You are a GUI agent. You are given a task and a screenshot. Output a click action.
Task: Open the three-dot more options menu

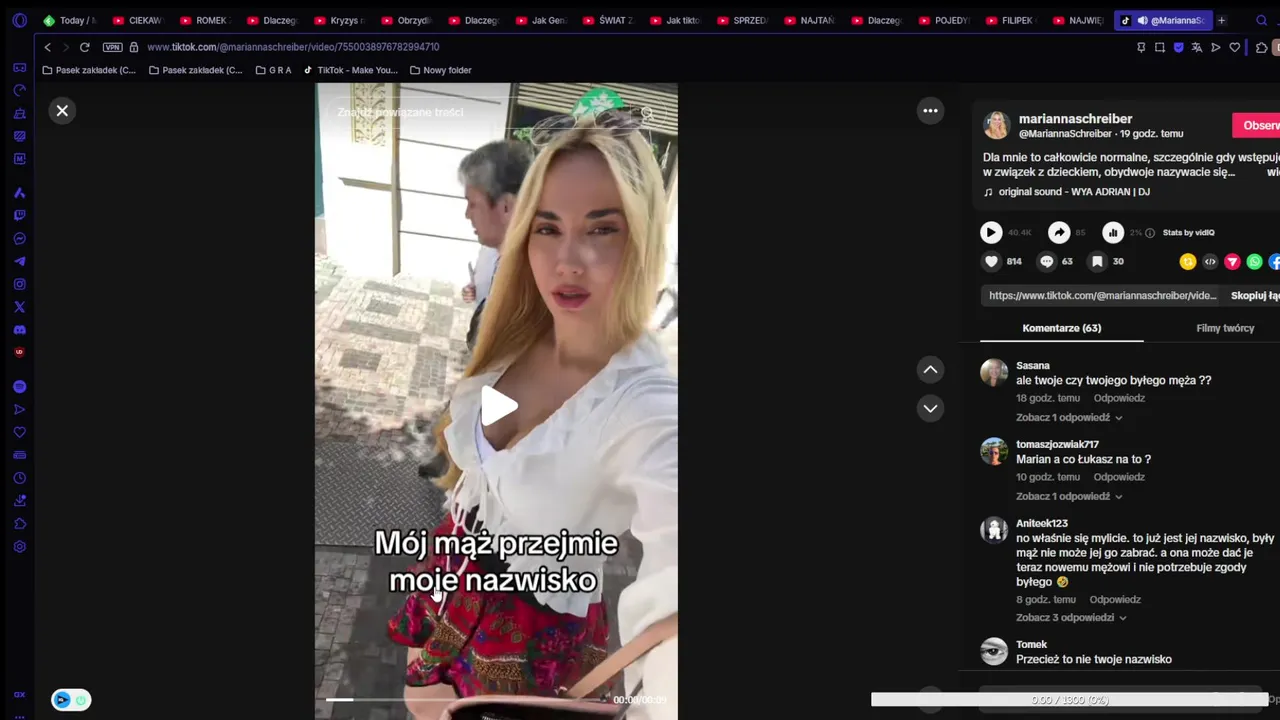pyautogui.click(x=930, y=111)
